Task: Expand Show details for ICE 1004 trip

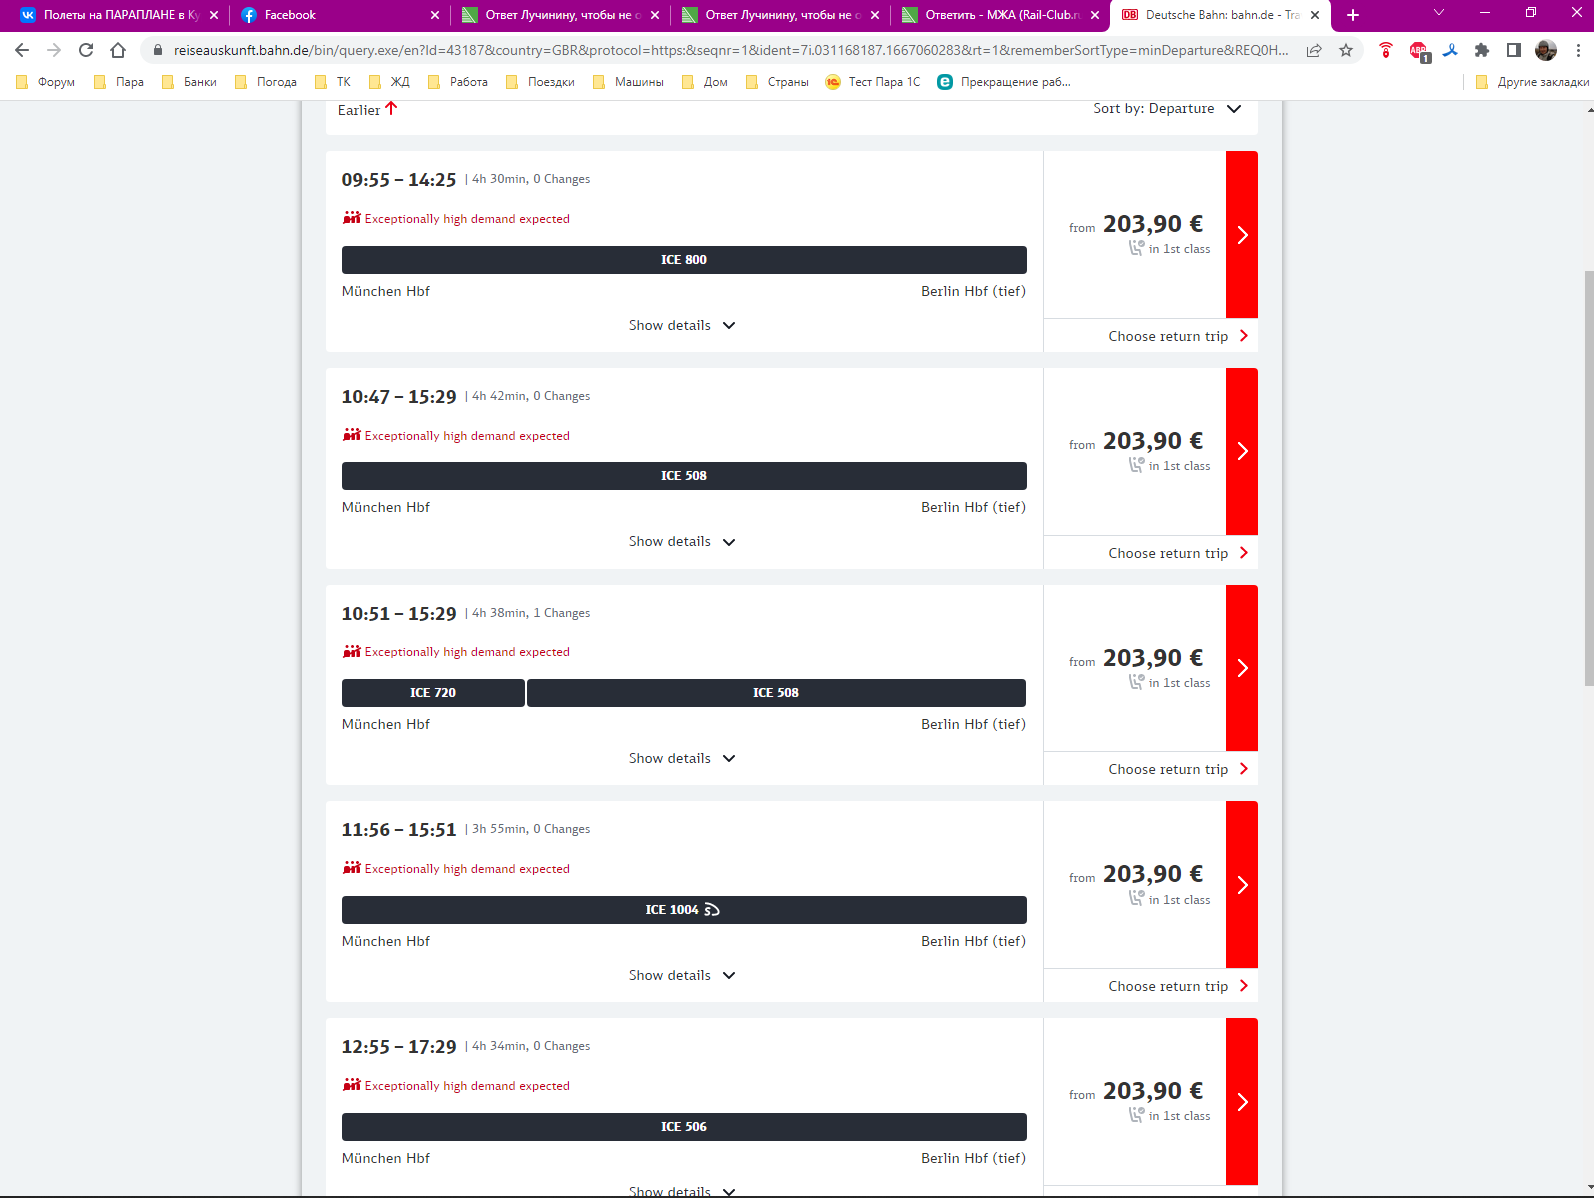Action: 682,976
